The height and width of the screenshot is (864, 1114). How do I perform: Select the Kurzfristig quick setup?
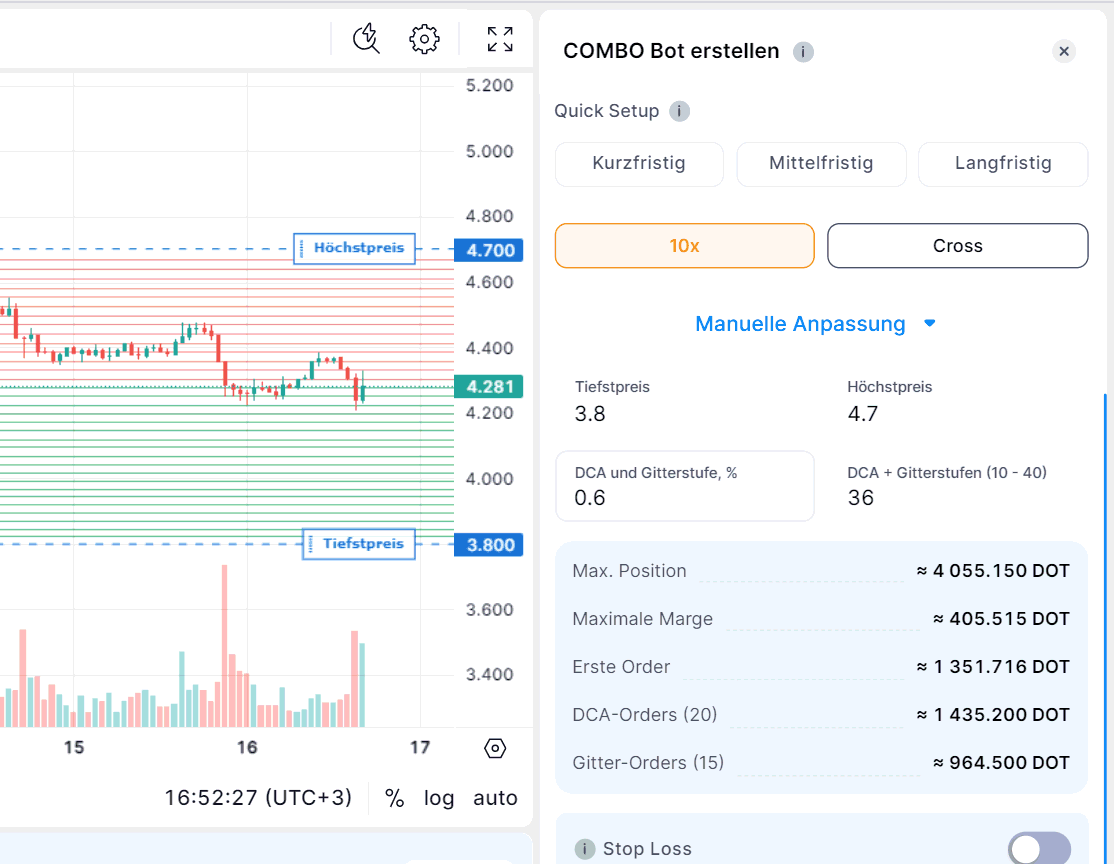click(639, 164)
